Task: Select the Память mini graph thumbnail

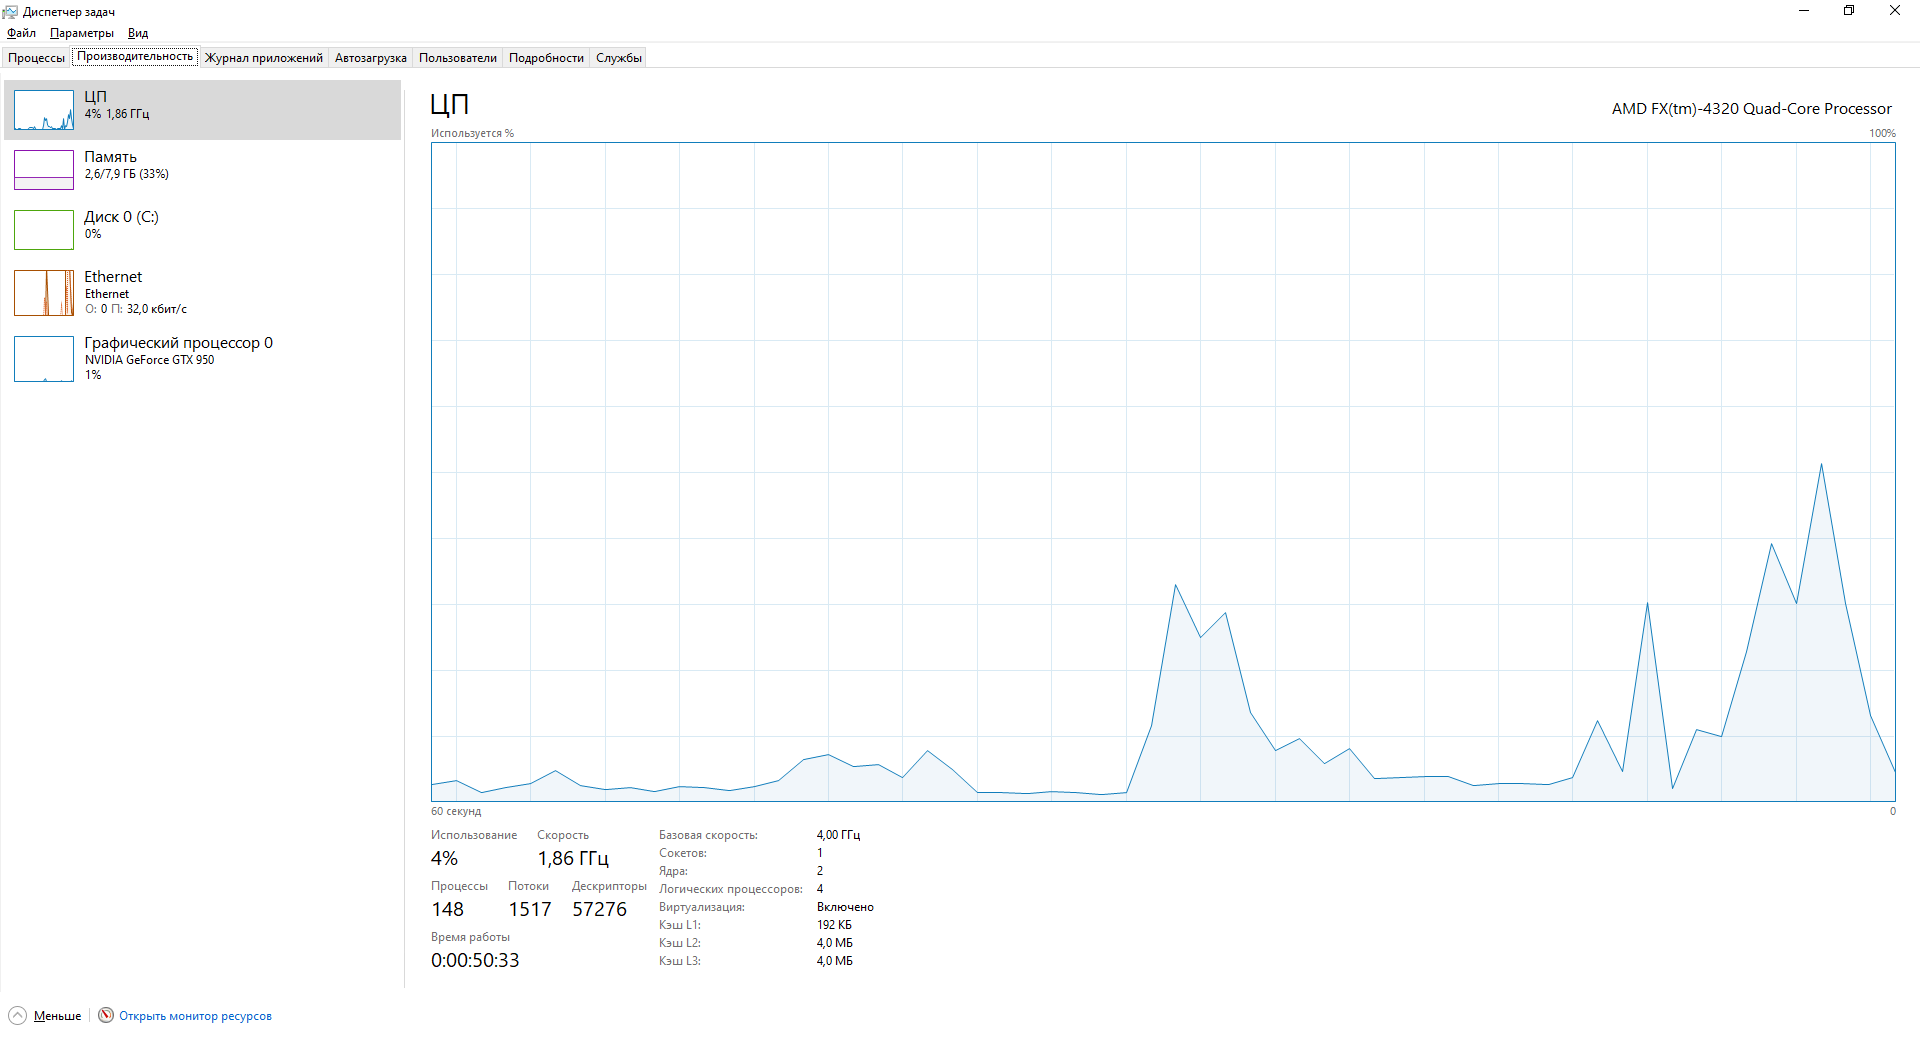Action: point(44,170)
